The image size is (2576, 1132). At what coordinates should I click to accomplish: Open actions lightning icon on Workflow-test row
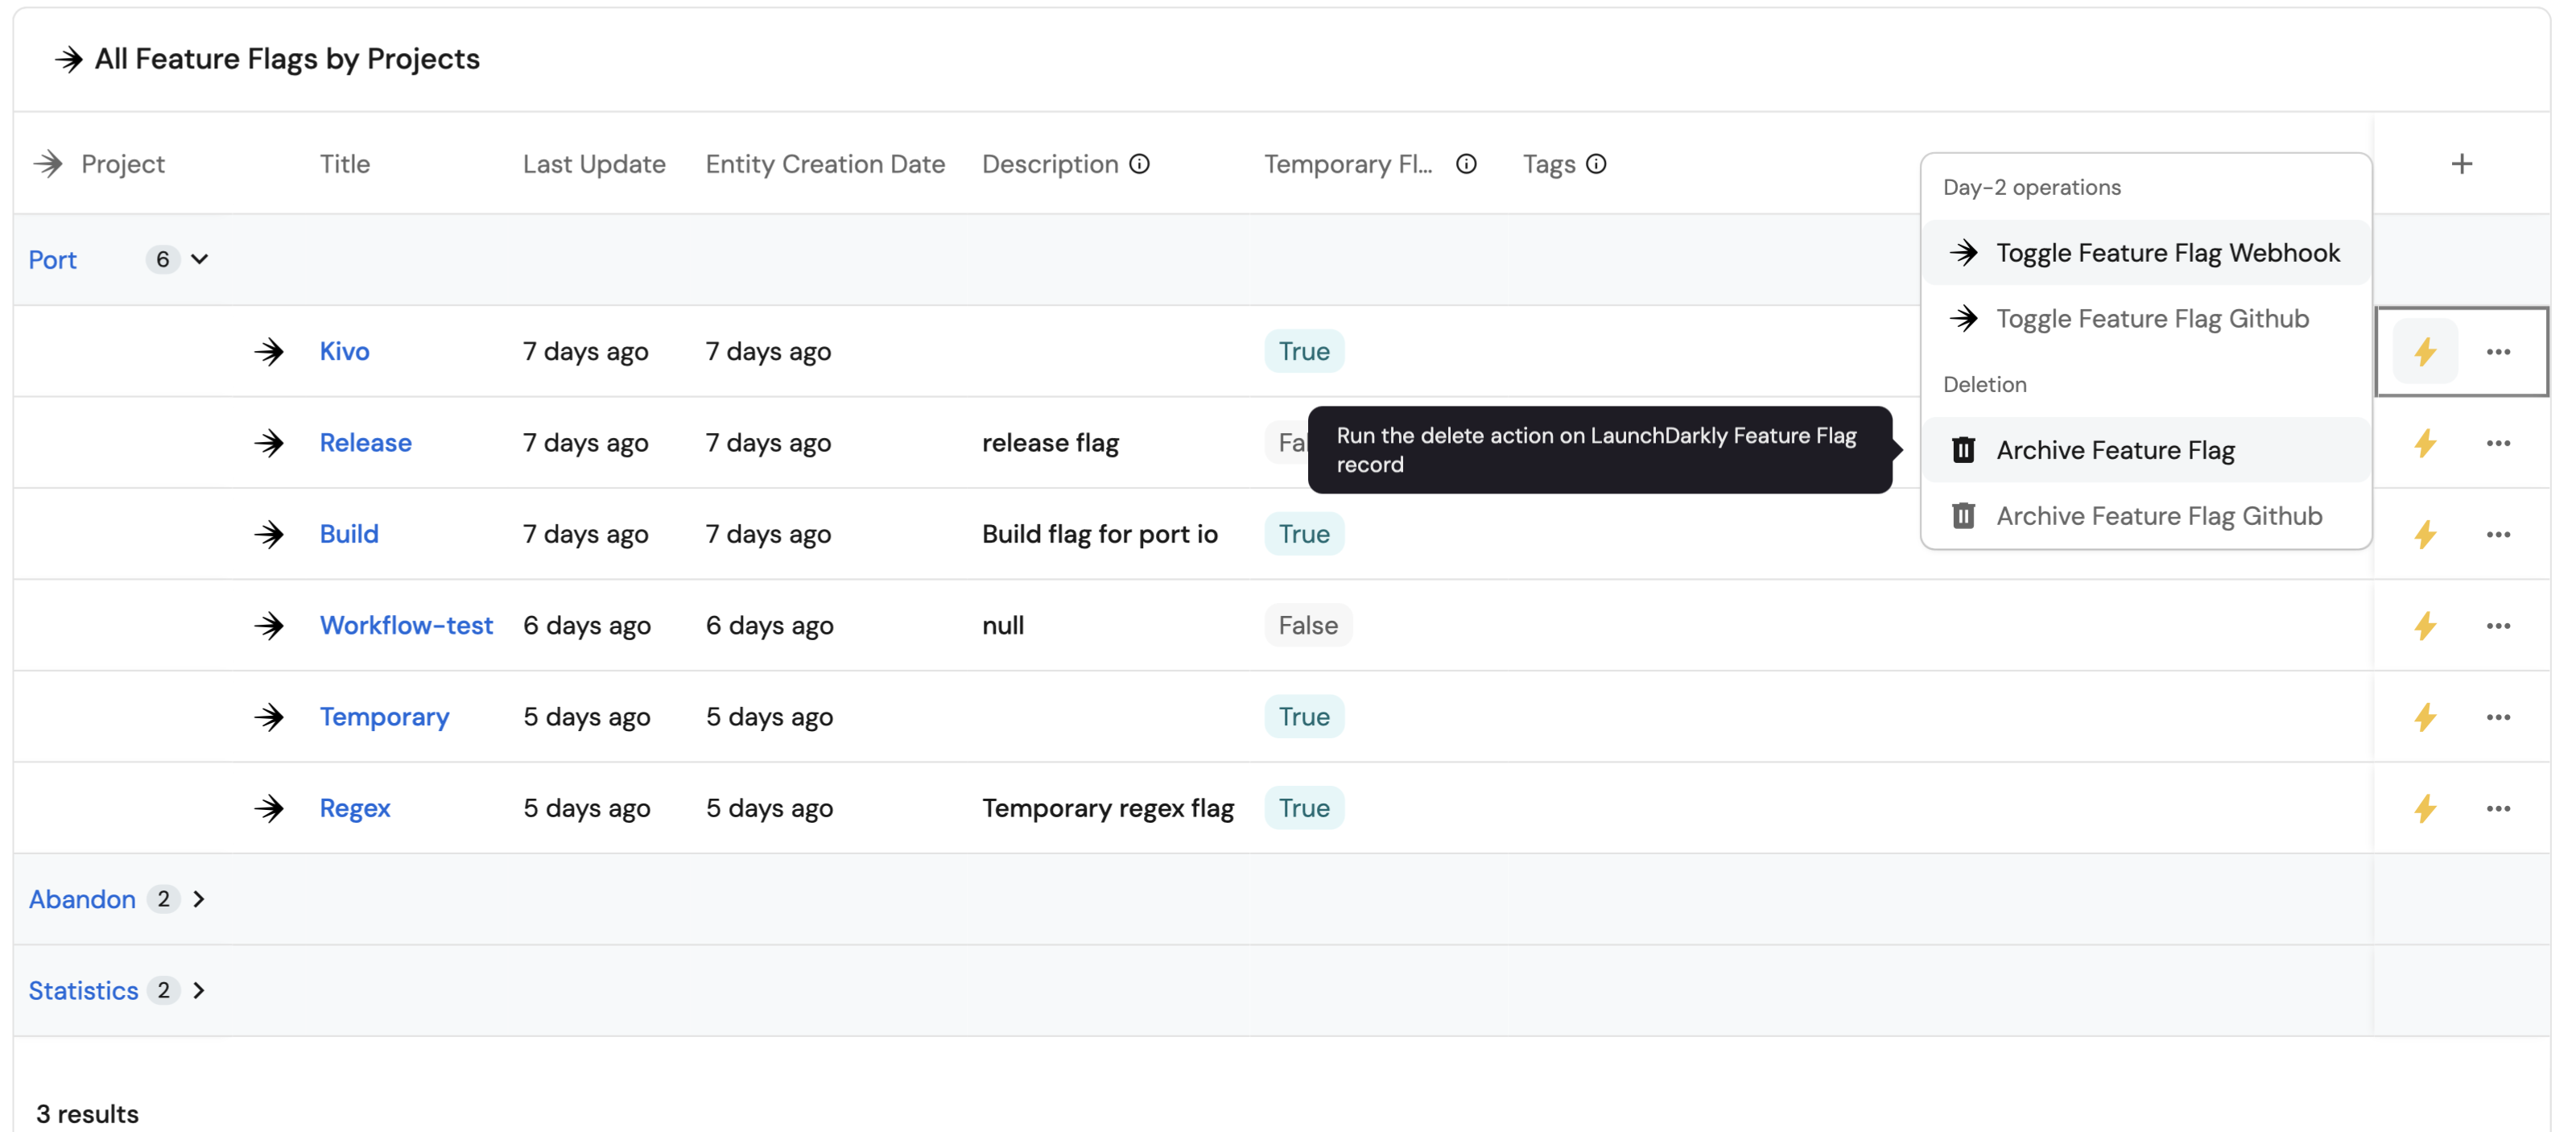(2424, 626)
